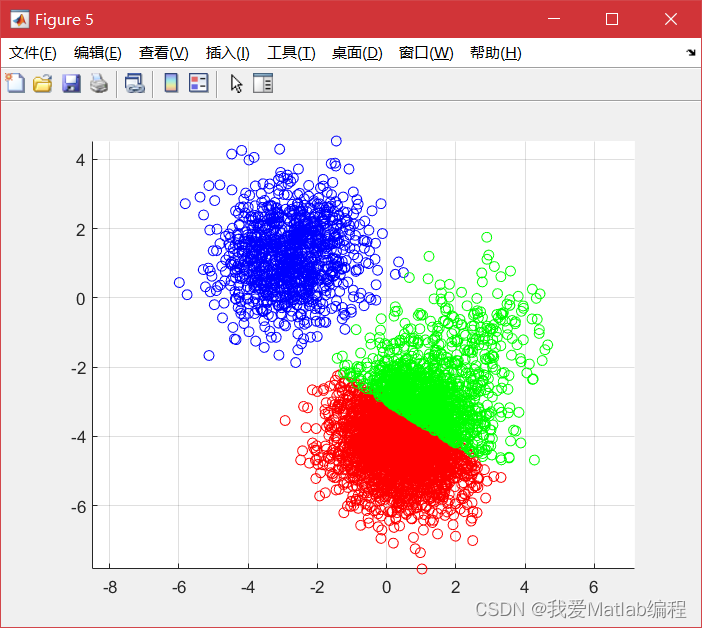Open the 帮助(H) menu
Viewport: 702px width, 628px height.
496,53
